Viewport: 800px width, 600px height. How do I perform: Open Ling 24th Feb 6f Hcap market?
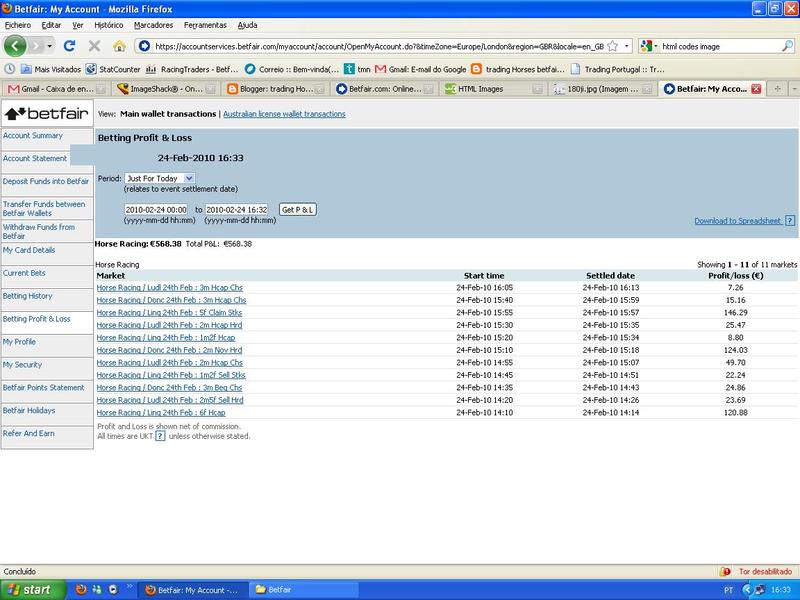[x=161, y=413]
